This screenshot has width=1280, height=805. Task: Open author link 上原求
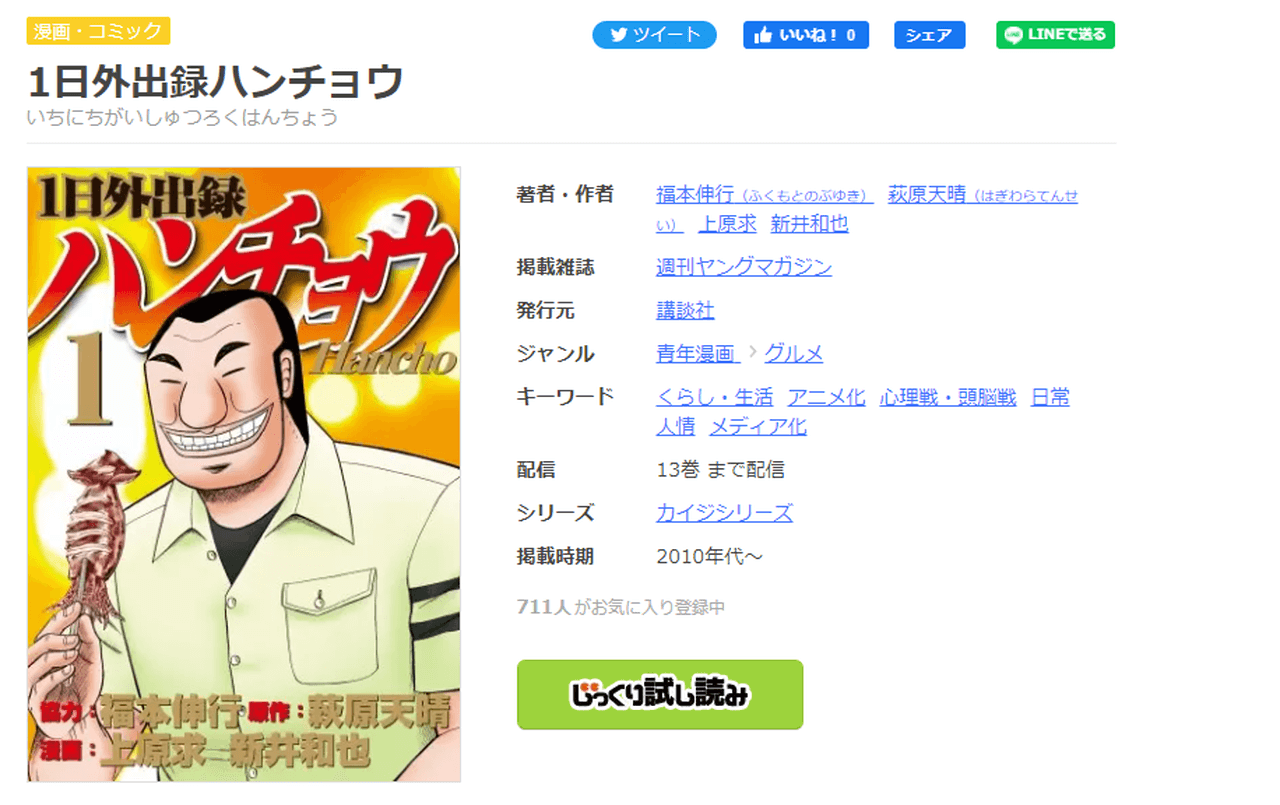tap(727, 224)
